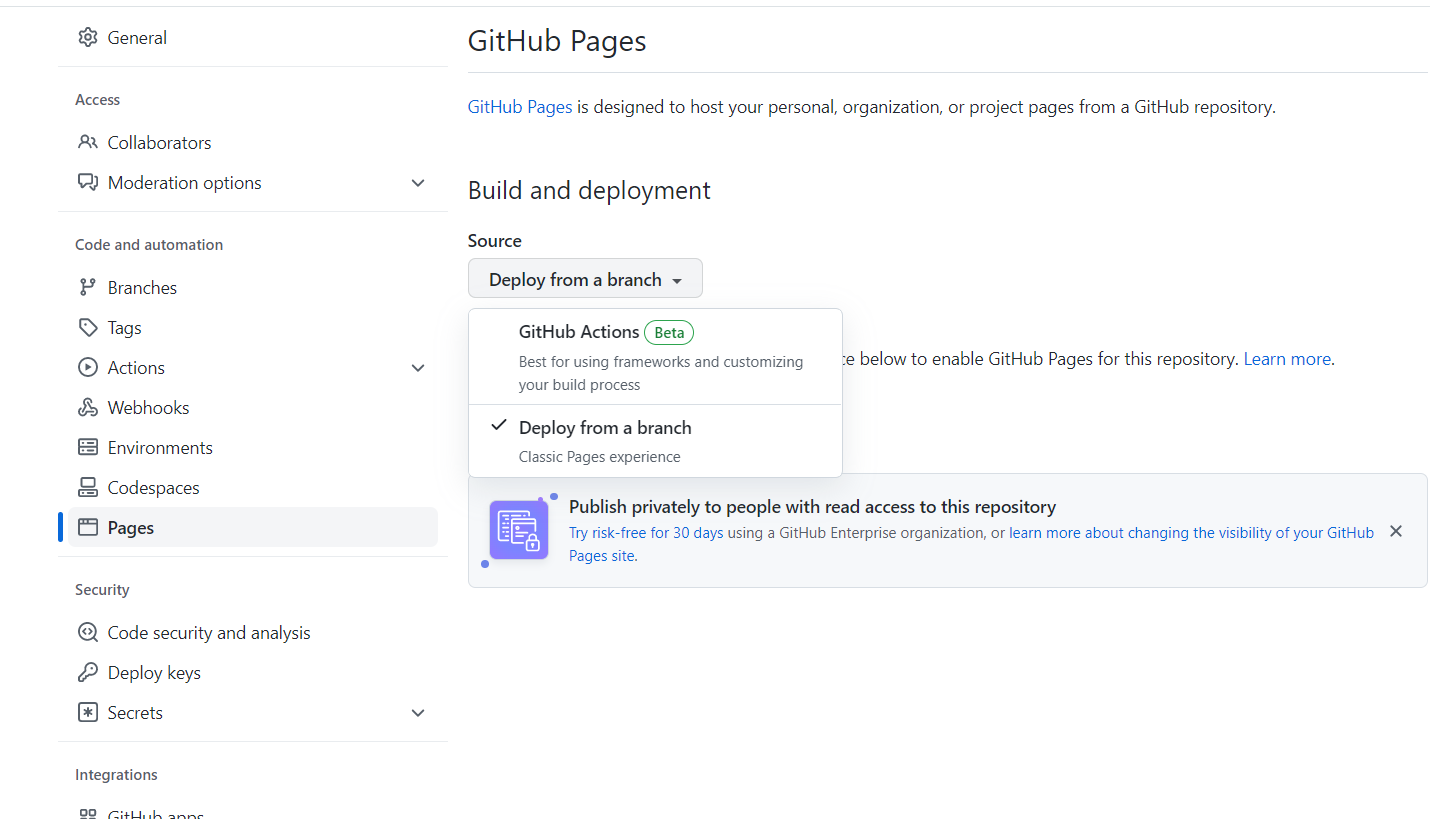Click Try risk-free for 30 days link
1430x819 pixels.
(646, 533)
